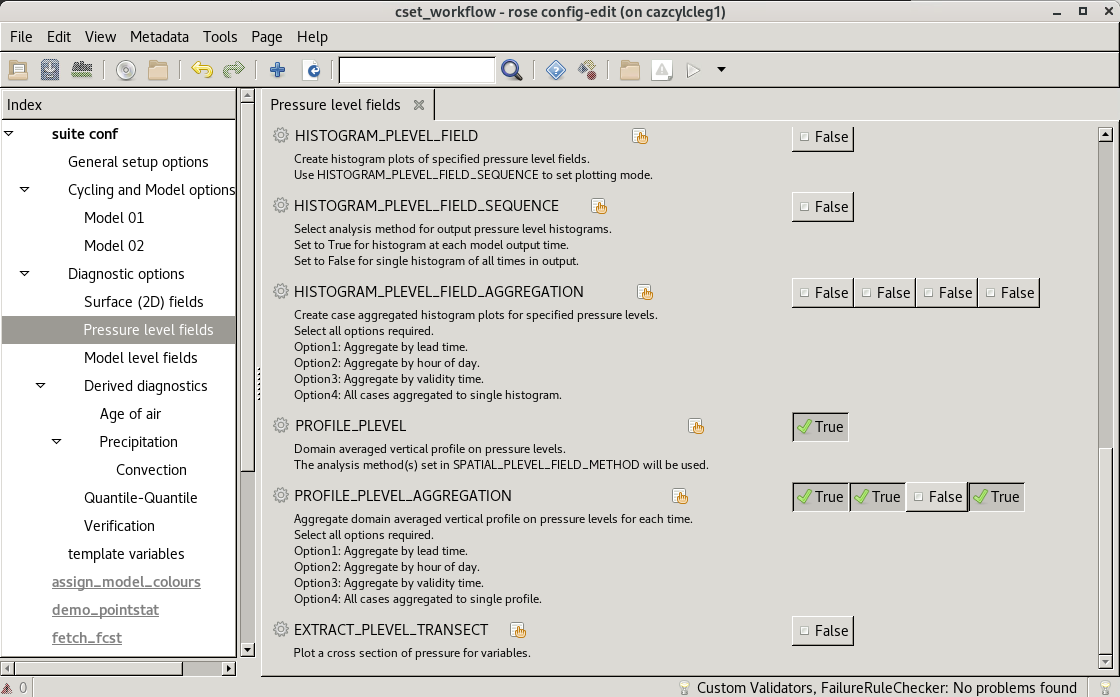Toggle first option of HISTOGRAM_PLEVEL_FIELD_AGGREGATION
This screenshot has width=1120, height=697.
tap(823, 293)
